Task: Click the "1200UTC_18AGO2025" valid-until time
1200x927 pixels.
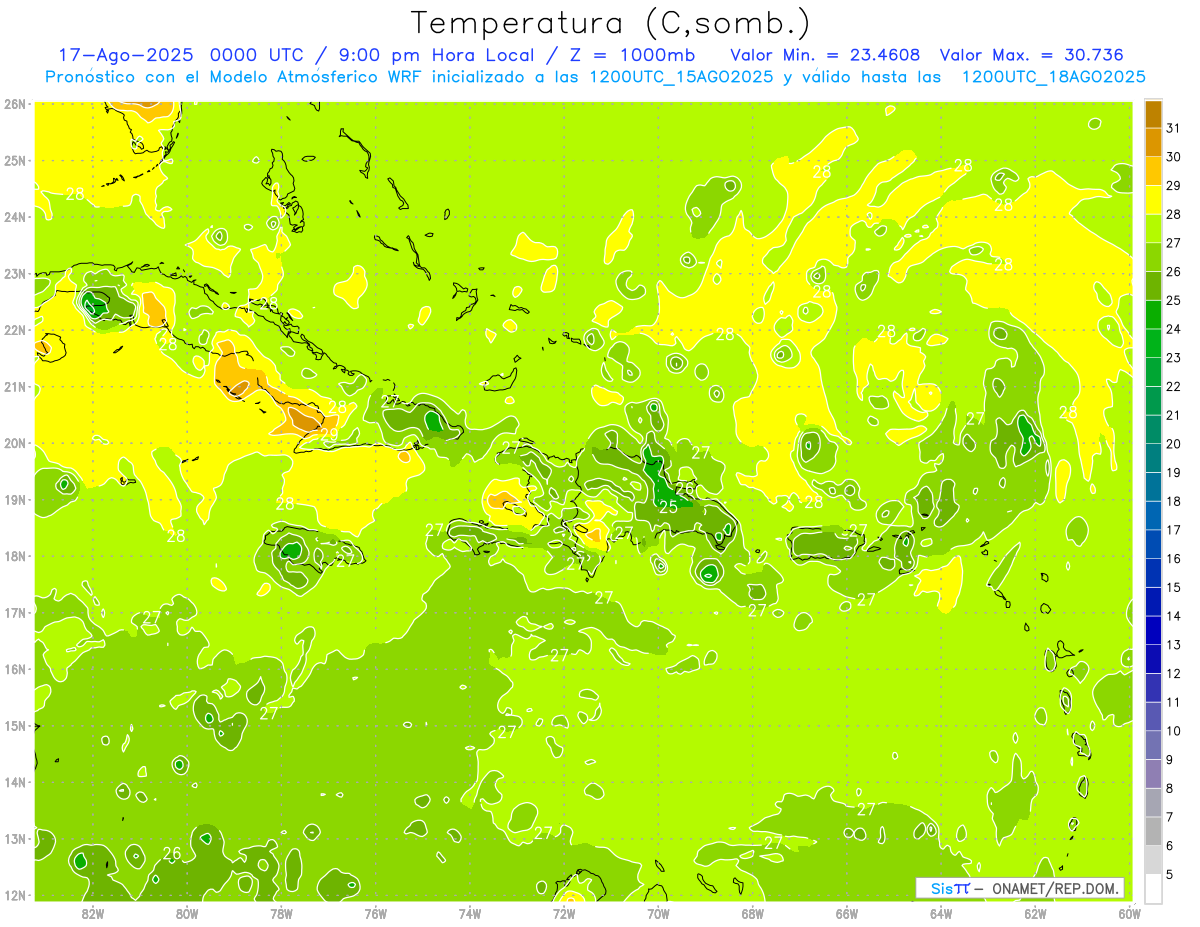Action: (1053, 77)
